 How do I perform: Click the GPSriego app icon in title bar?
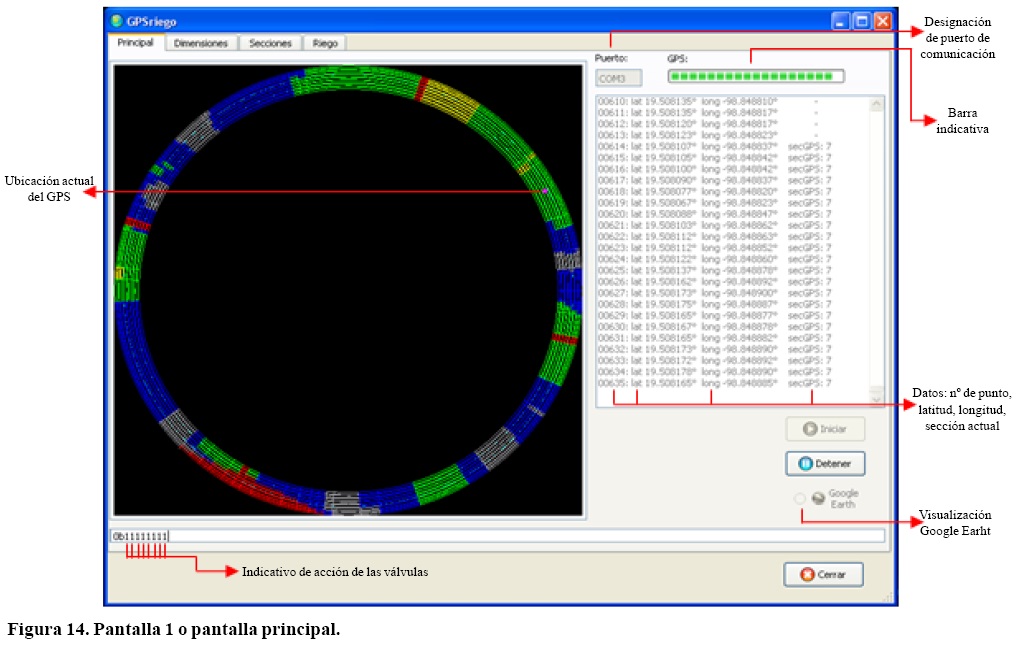click(117, 20)
